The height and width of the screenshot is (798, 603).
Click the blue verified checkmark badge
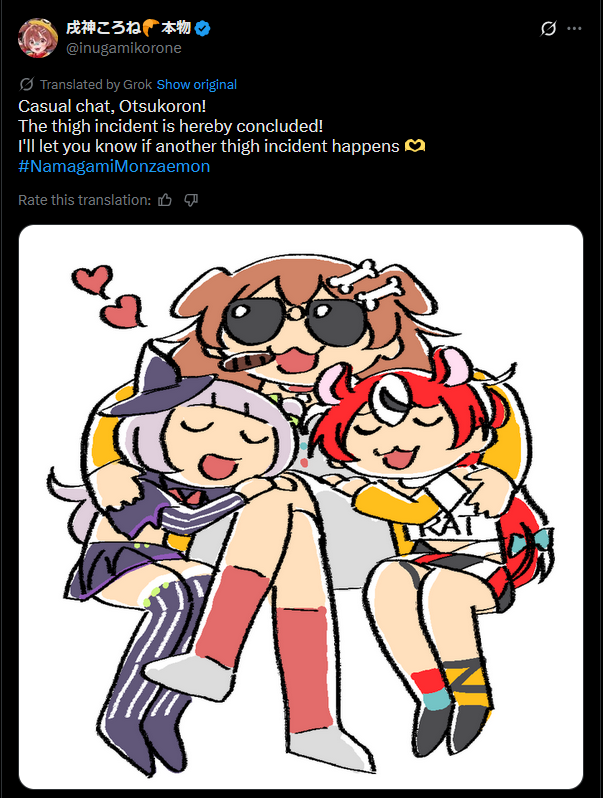[203, 28]
